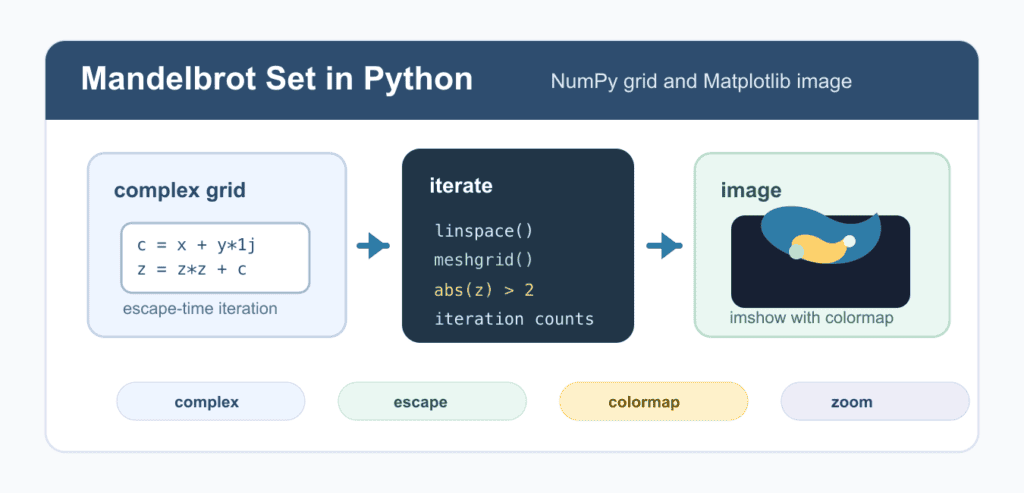Click the abs(z) > 2 line
This screenshot has height=493, width=1024.
click(484, 290)
